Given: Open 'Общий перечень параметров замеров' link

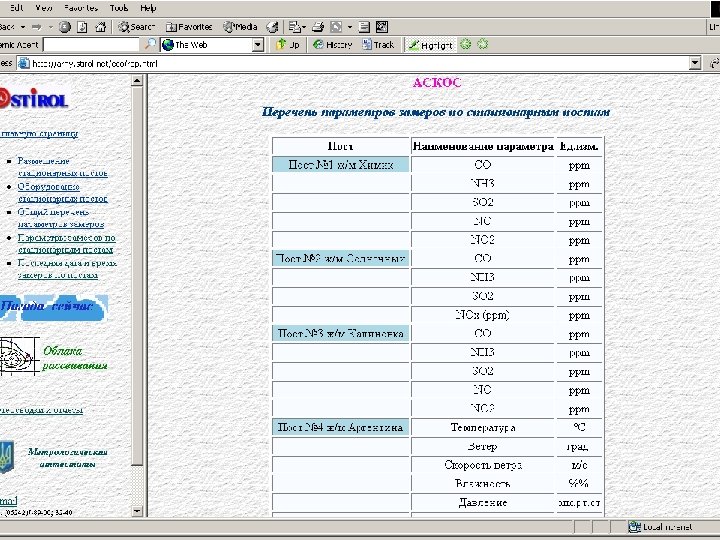Looking at the screenshot, I should (x=61, y=218).
